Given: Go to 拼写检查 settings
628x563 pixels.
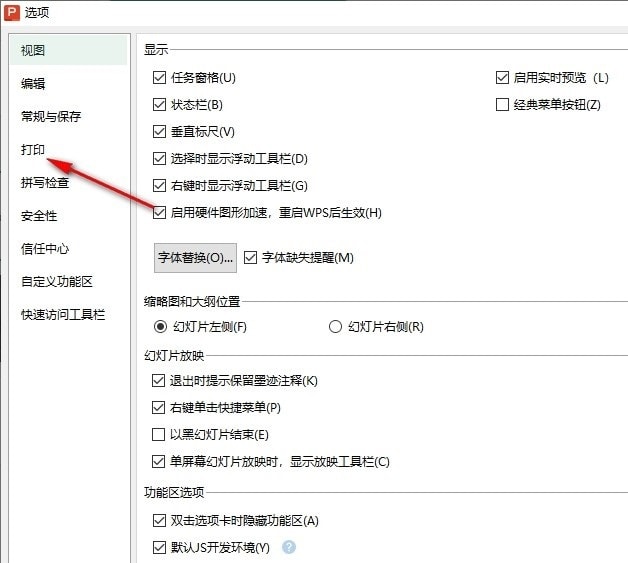Looking at the screenshot, I should tap(45, 183).
